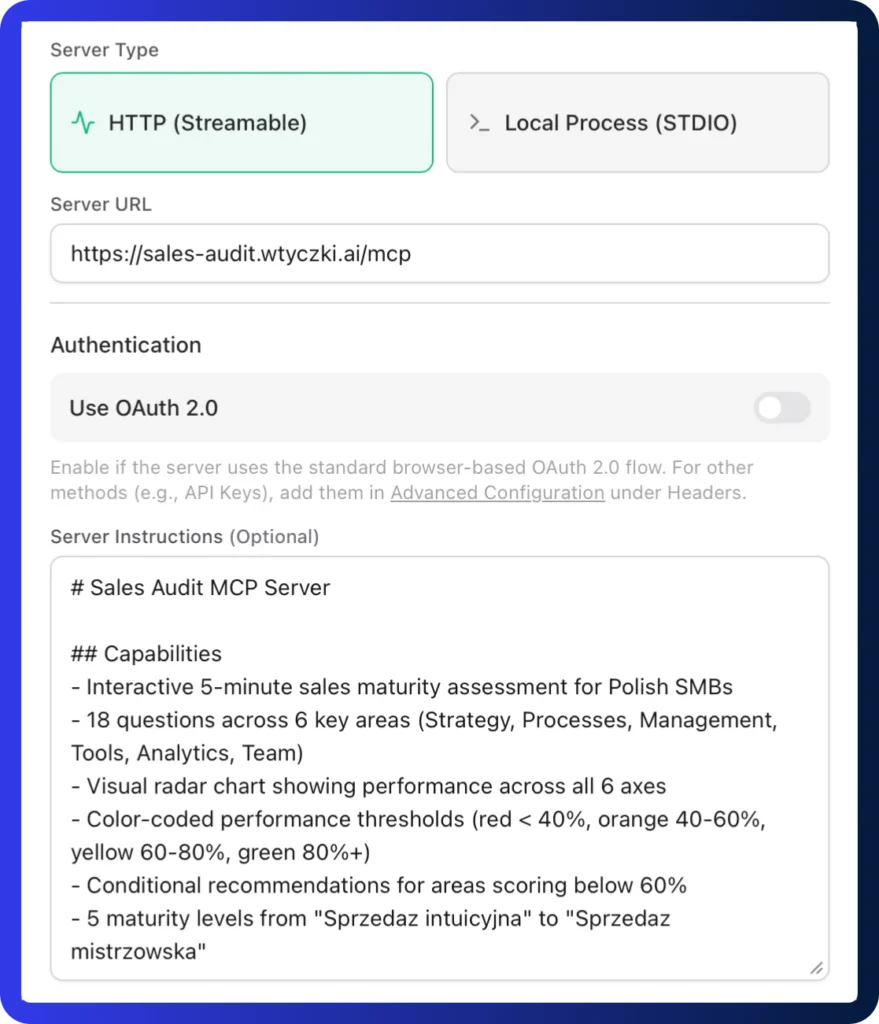Click the "18 questions across 6 key areas" line
Viewport: 879px width, 1024px height.
[x=423, y=720]
